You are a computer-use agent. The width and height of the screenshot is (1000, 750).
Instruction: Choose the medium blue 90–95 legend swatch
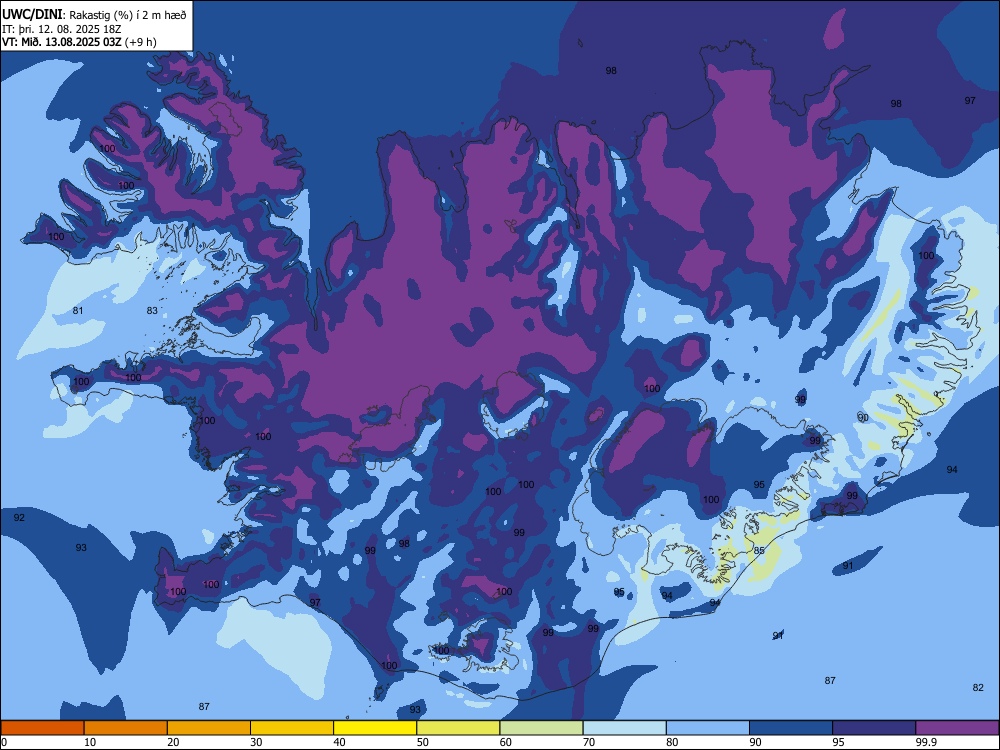coord(791,728)
